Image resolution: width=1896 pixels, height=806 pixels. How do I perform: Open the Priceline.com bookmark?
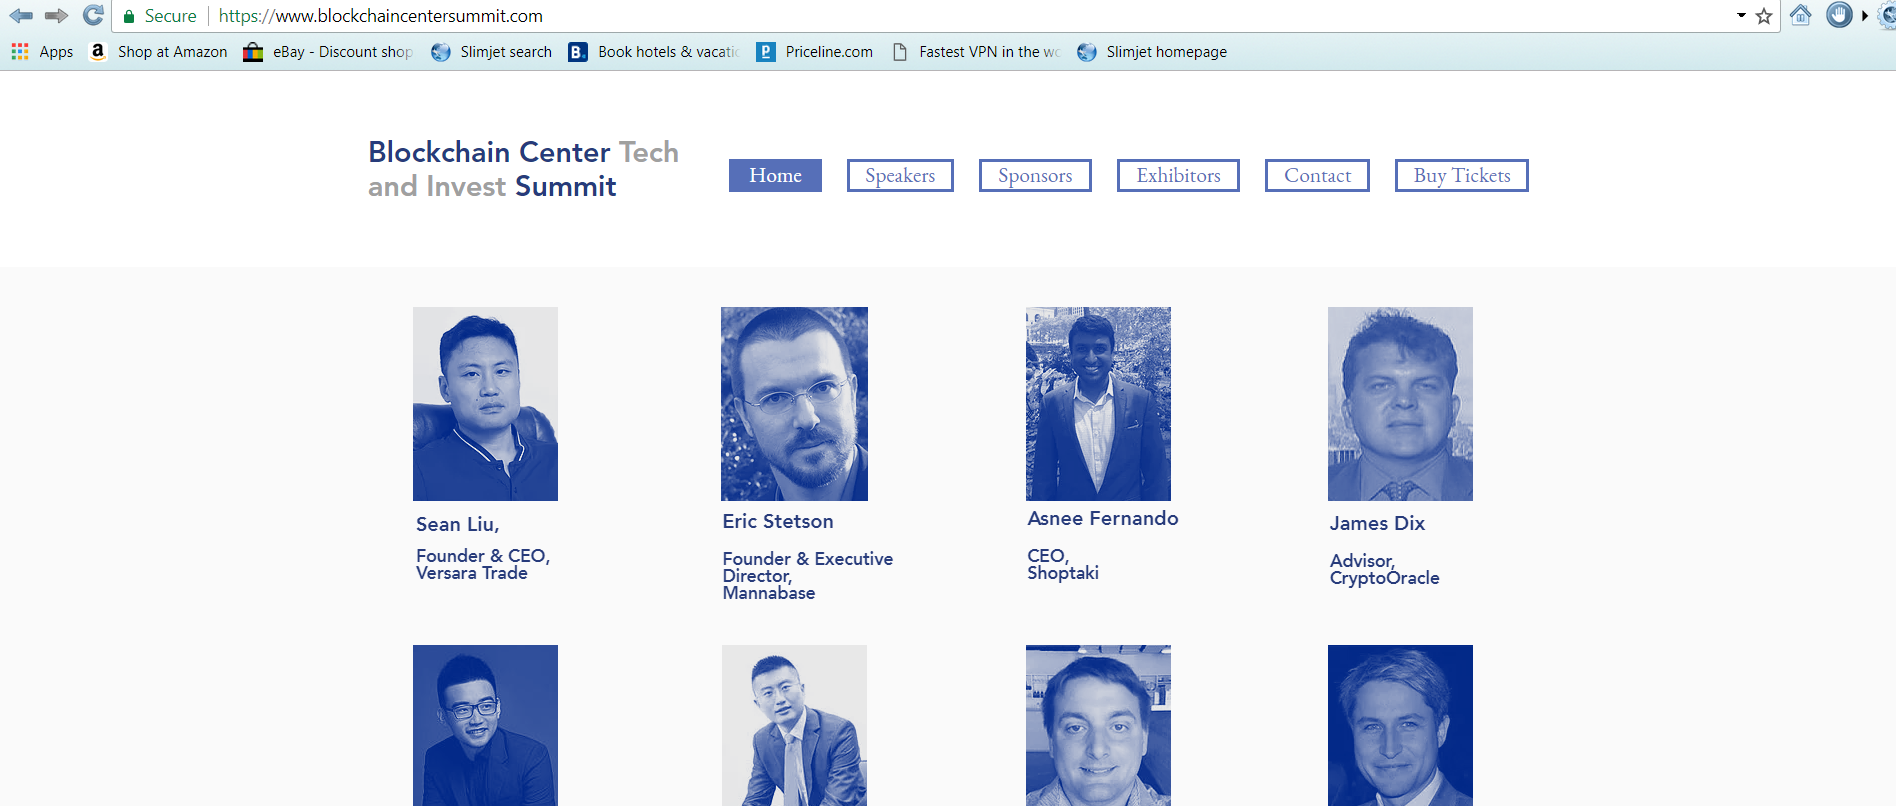815,52
